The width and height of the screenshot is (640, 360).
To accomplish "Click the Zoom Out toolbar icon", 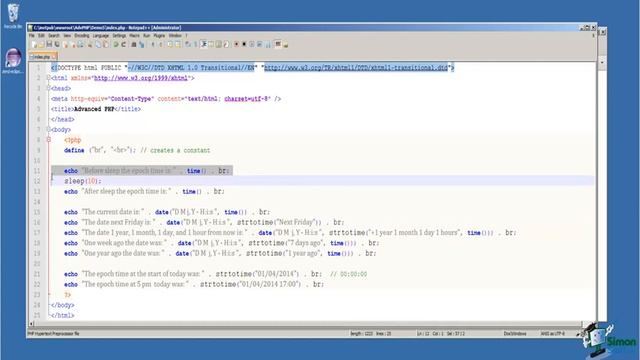I will pos(160,44).
